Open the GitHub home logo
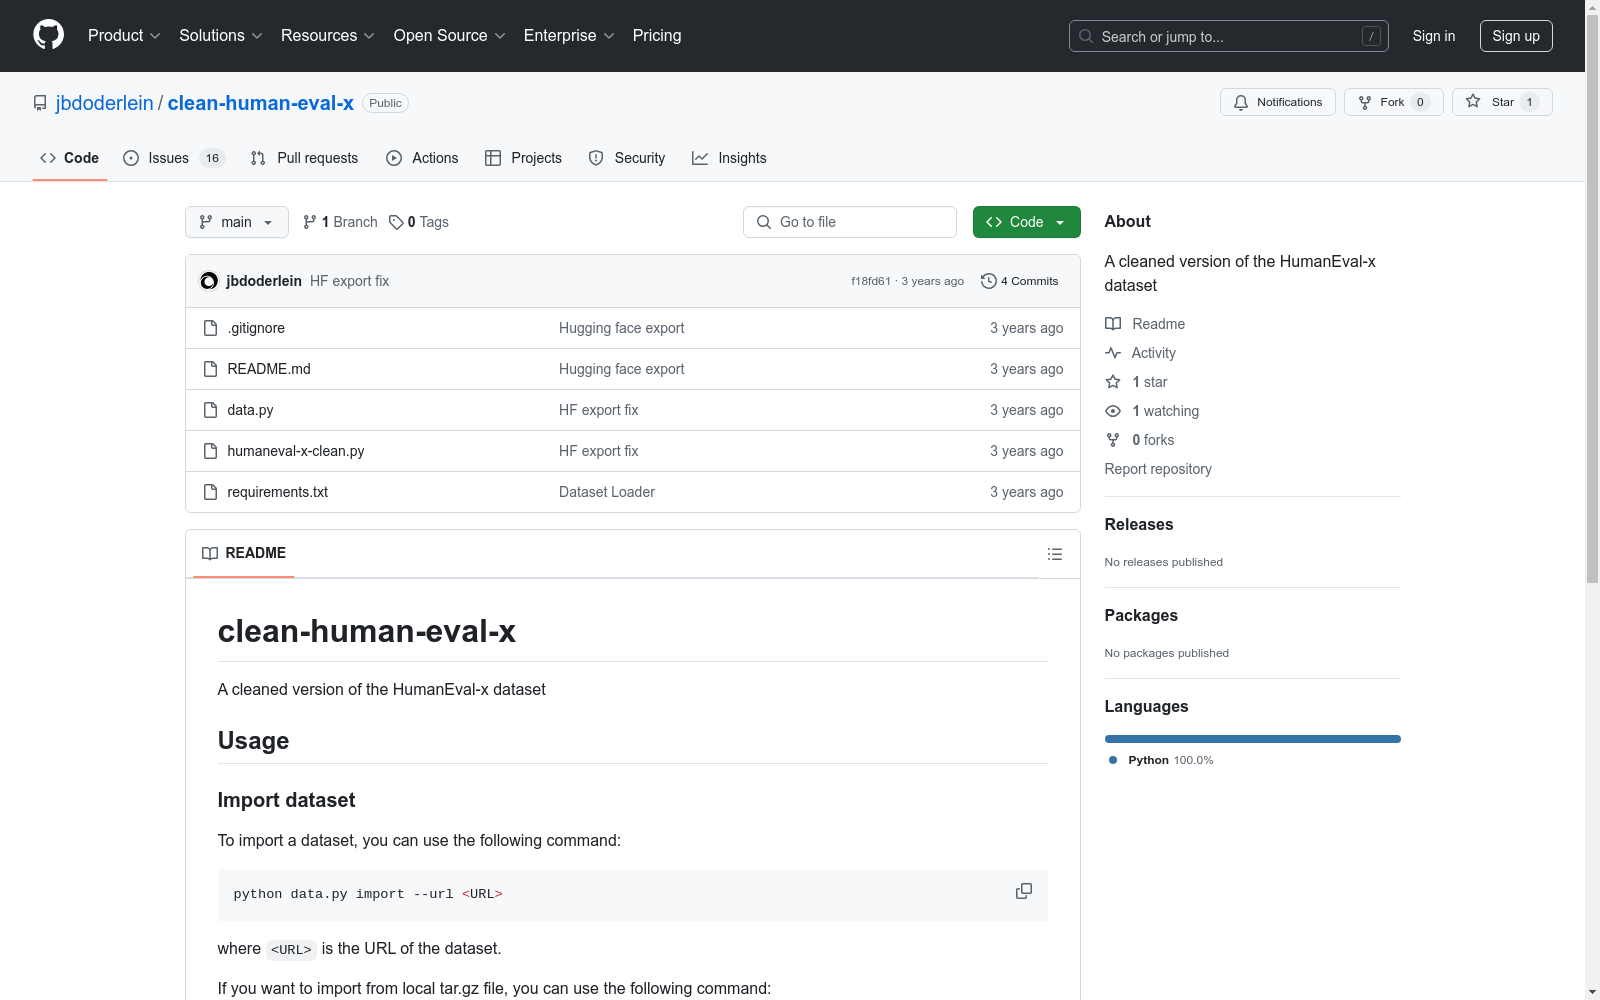Image resolution: width=1600 pixels, height=1000 pixels. click(x=48, y=35)
